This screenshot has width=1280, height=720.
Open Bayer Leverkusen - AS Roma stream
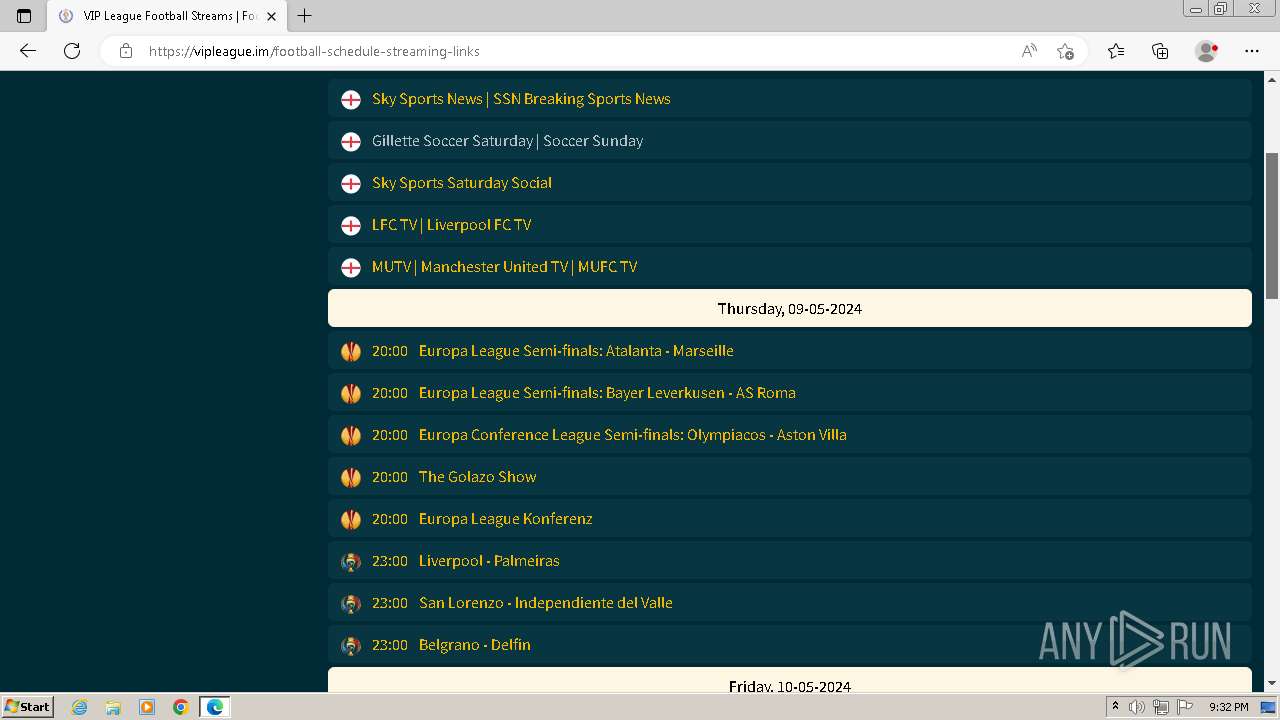607,393
